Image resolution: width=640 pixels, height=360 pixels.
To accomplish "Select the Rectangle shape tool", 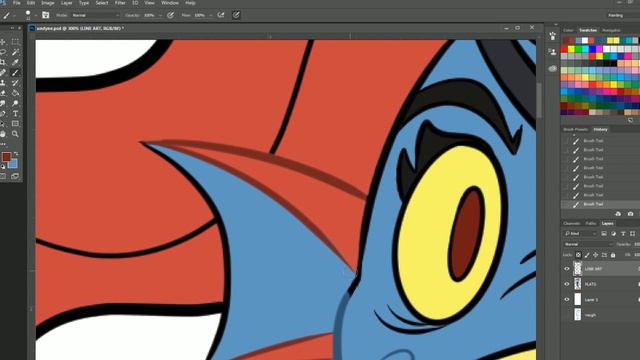I will point(16,124).
